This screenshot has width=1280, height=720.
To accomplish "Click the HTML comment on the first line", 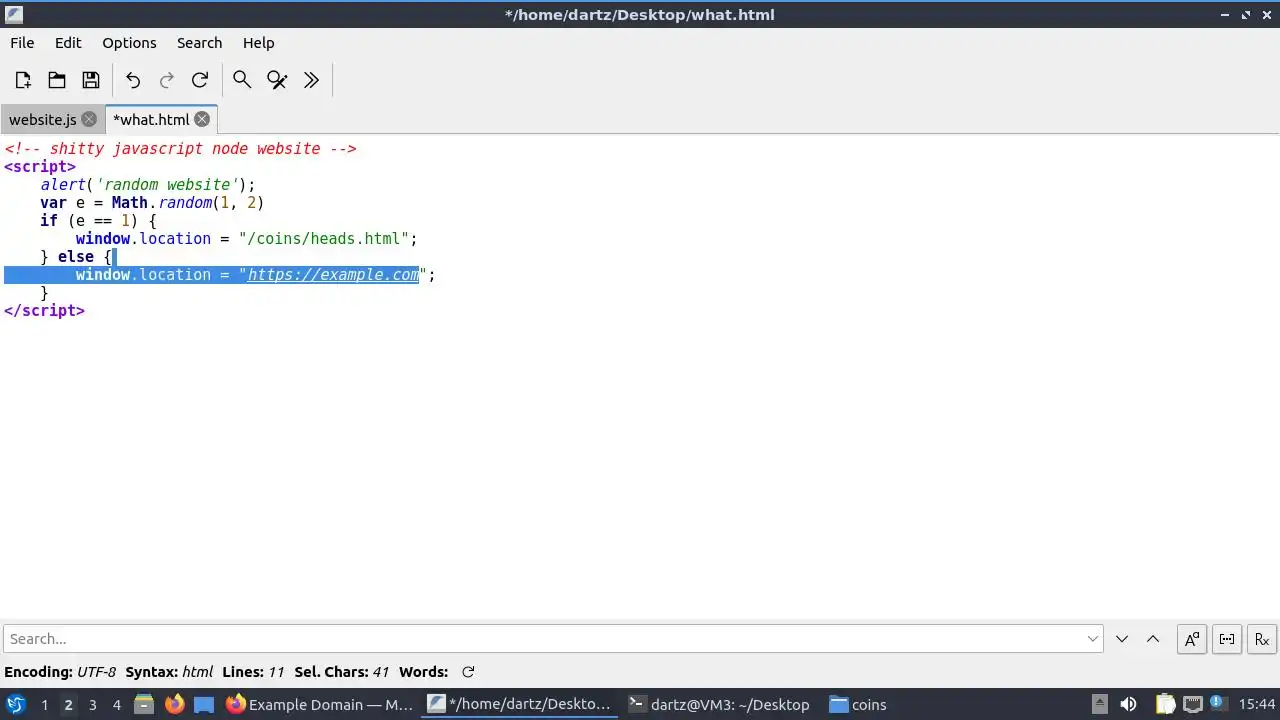I will click(180, 149).
